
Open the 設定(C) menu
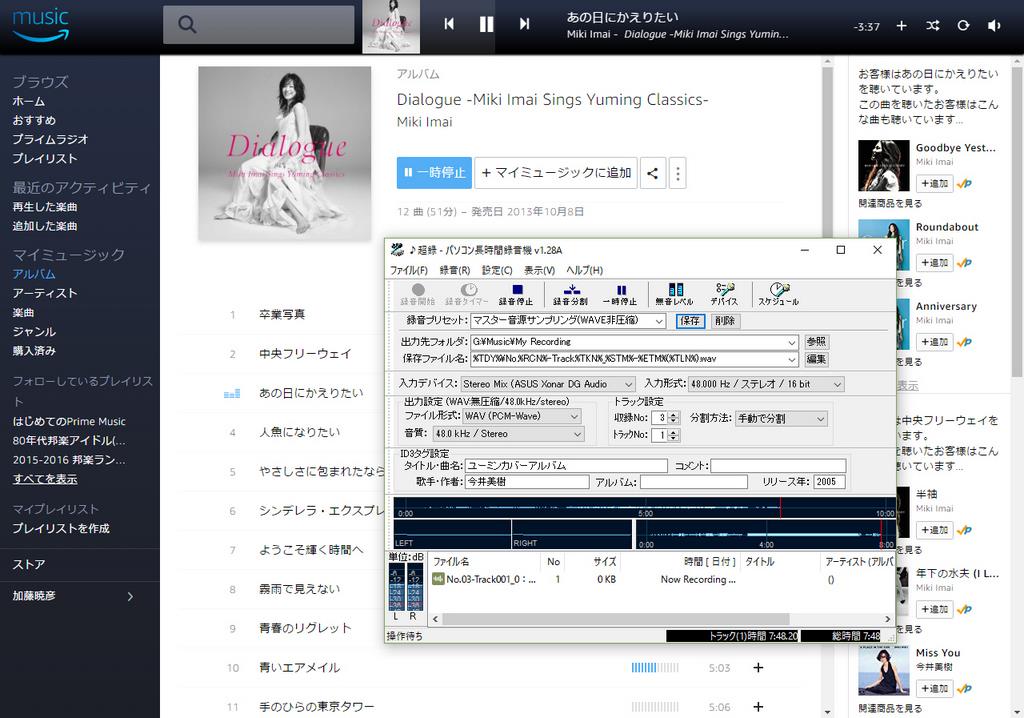(x=497, y=270)
